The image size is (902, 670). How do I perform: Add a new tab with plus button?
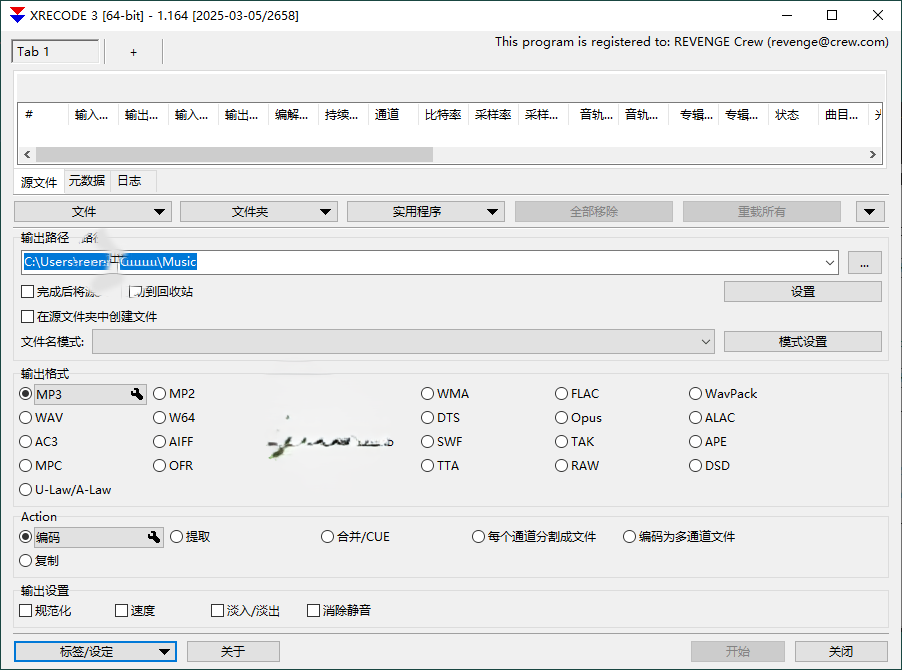coord(133,52)
